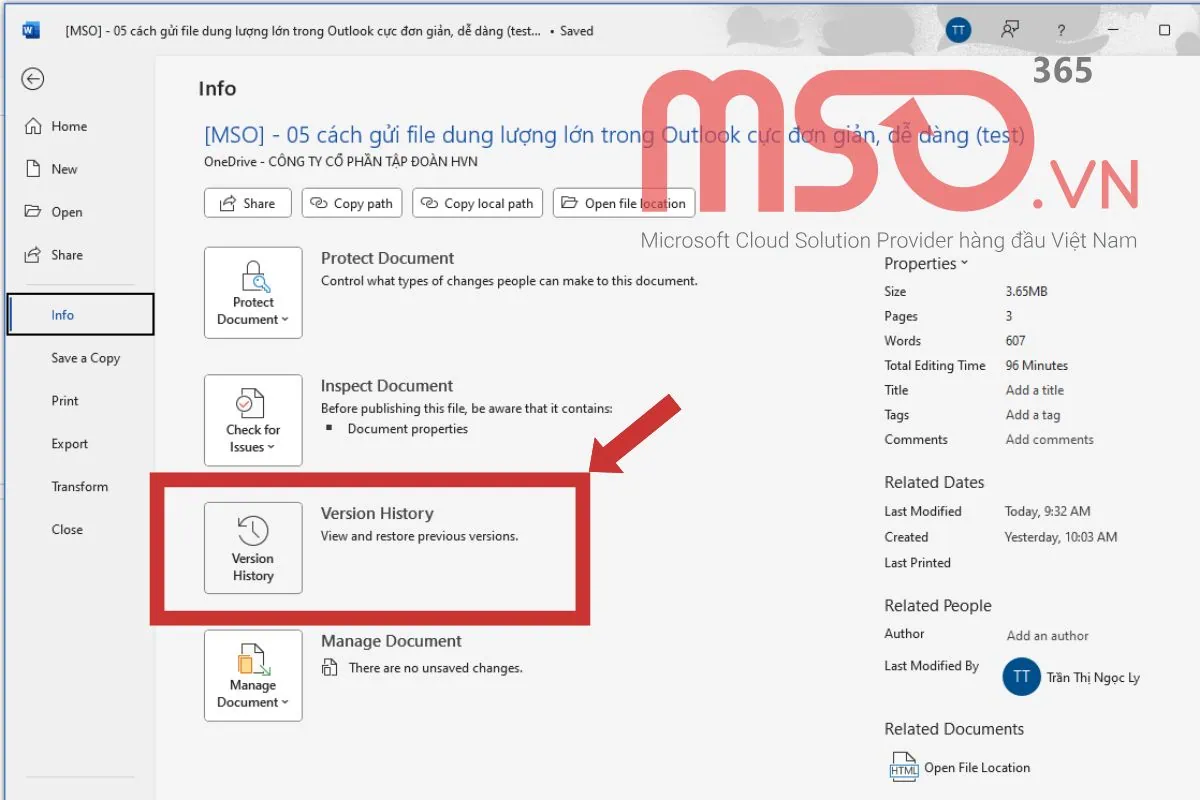Click the feedback person icon in title bar

coord(1010,30)
